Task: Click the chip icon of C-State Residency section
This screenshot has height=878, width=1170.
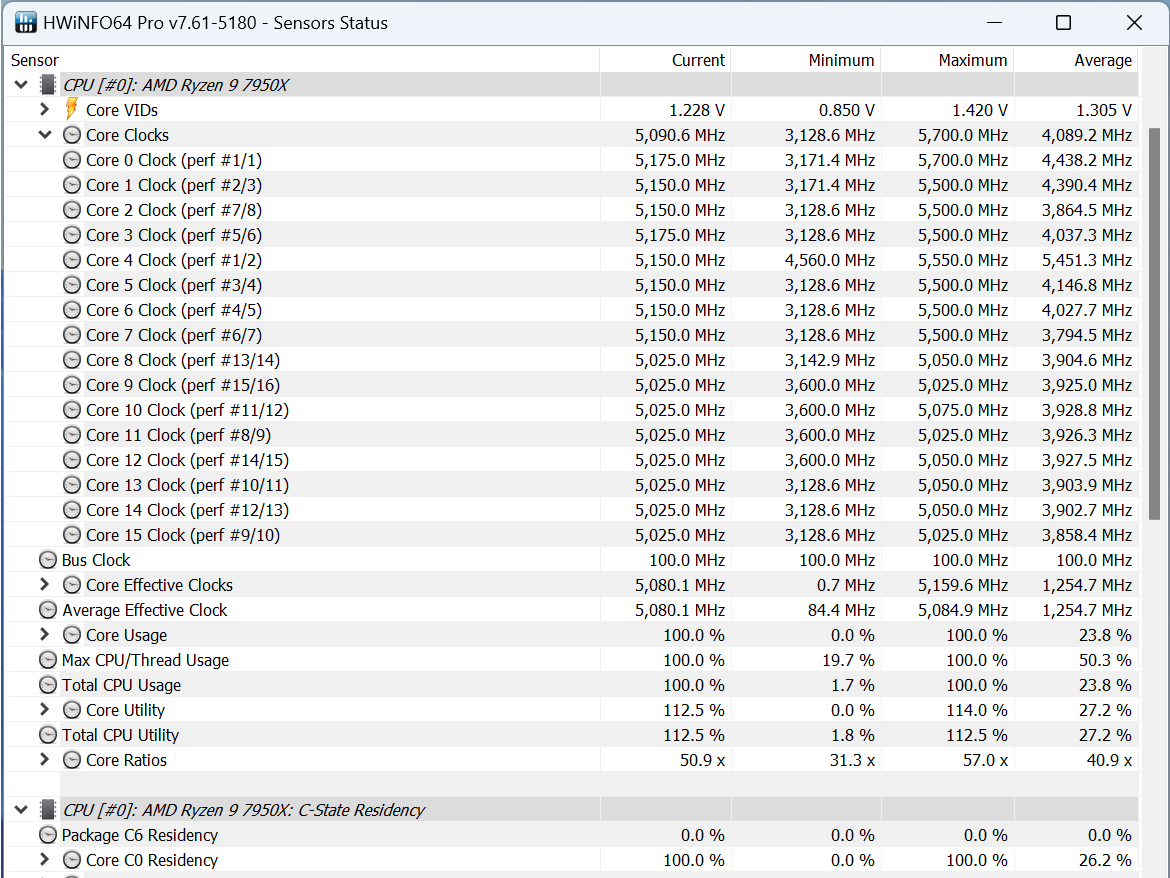Action: [48, 810]
